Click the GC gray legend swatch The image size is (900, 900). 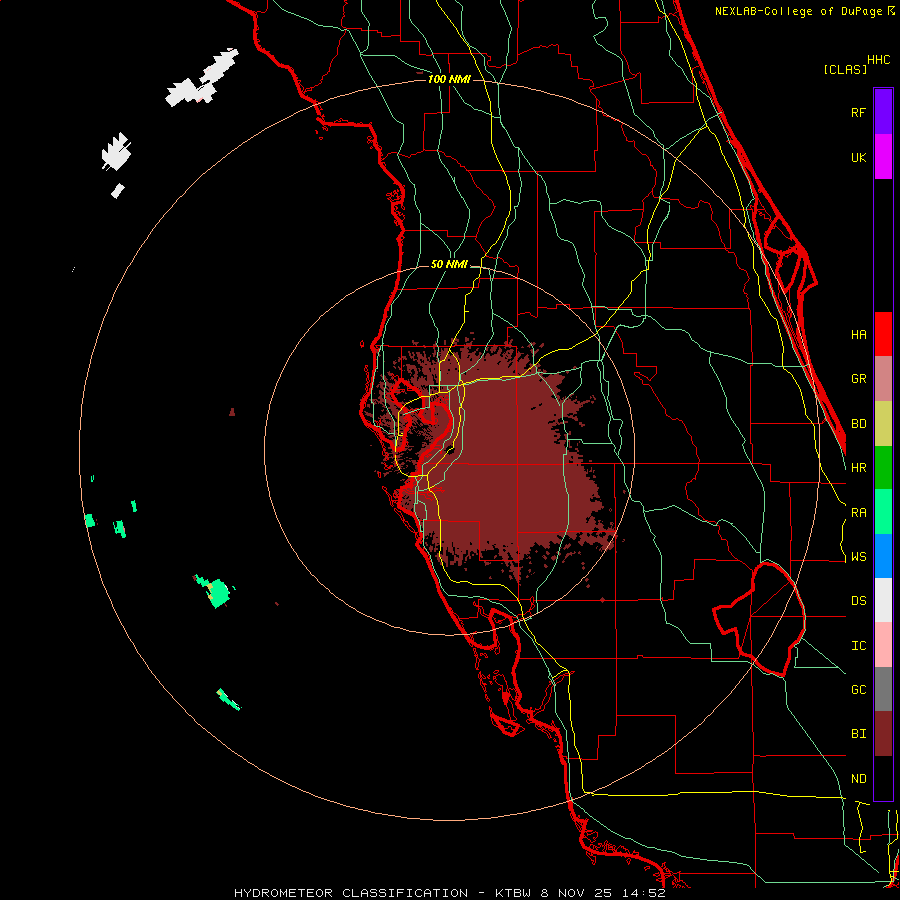point(883,689)
